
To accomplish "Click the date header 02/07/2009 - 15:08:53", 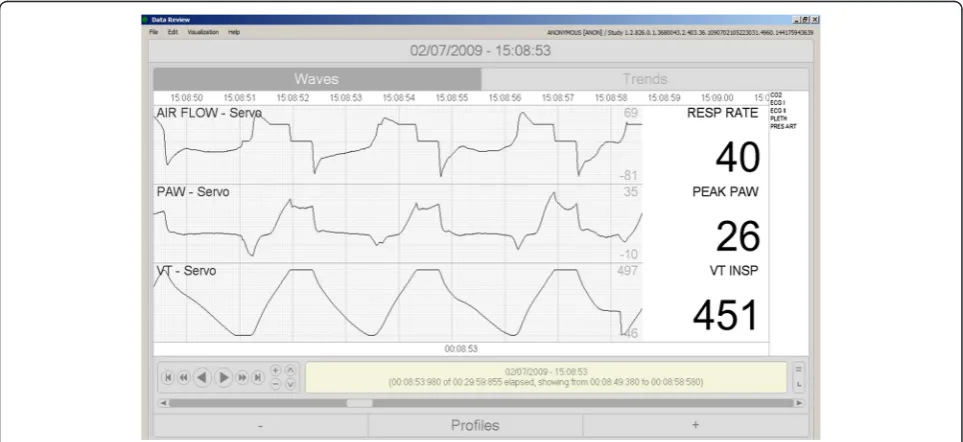I will (480, 51).
